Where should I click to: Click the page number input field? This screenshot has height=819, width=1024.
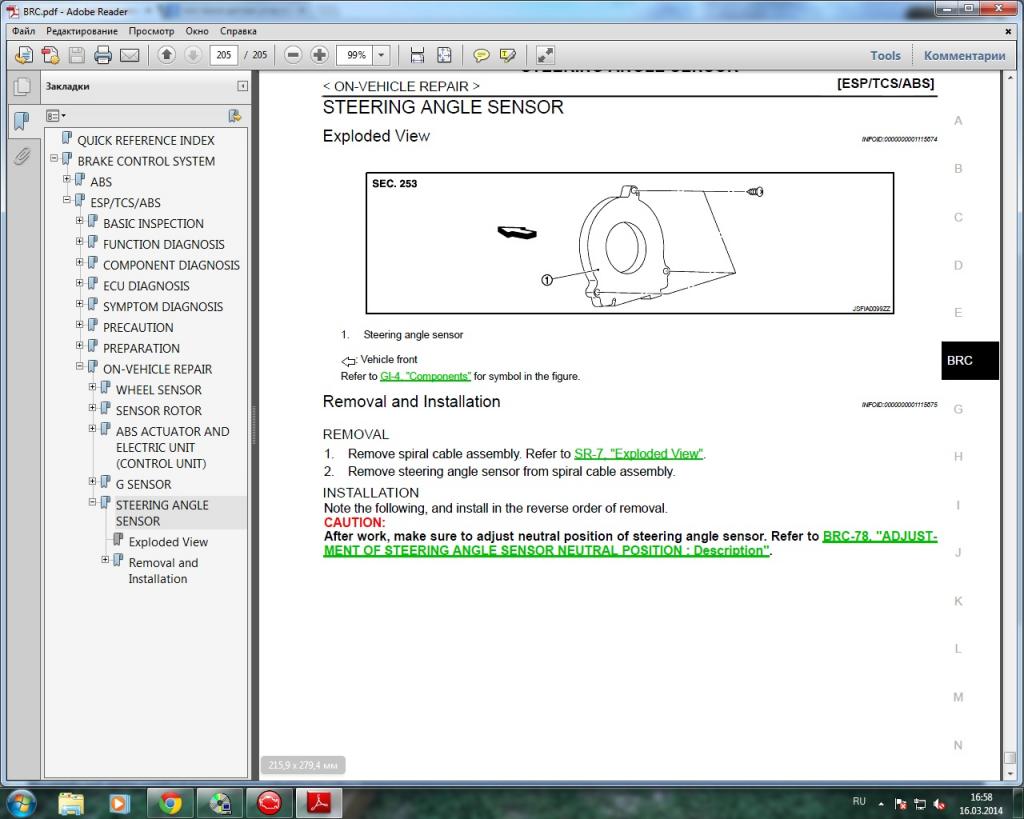point(224,55)
